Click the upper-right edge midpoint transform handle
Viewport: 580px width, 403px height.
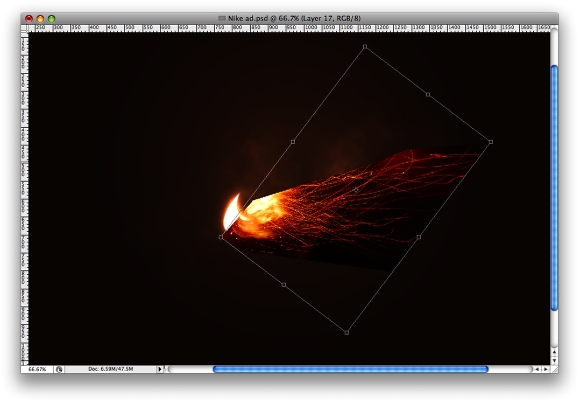(x=428, y=94)
